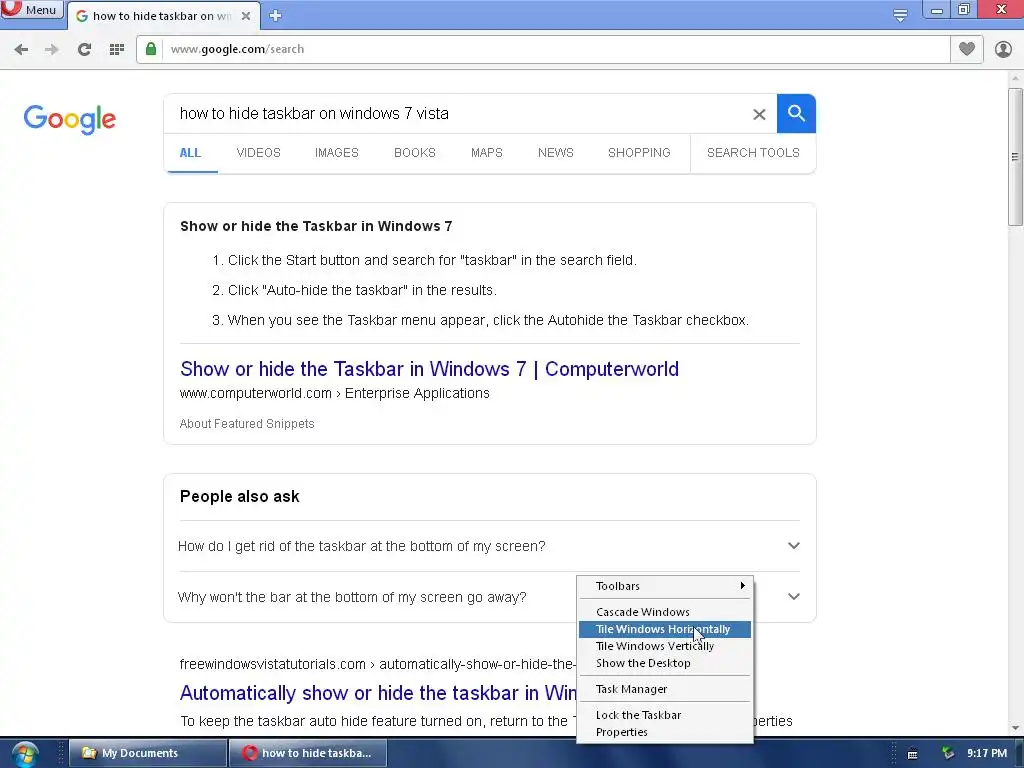Switch to My Documents taskbar button
The image size is (1024, 768).
[x=148, y=753]
